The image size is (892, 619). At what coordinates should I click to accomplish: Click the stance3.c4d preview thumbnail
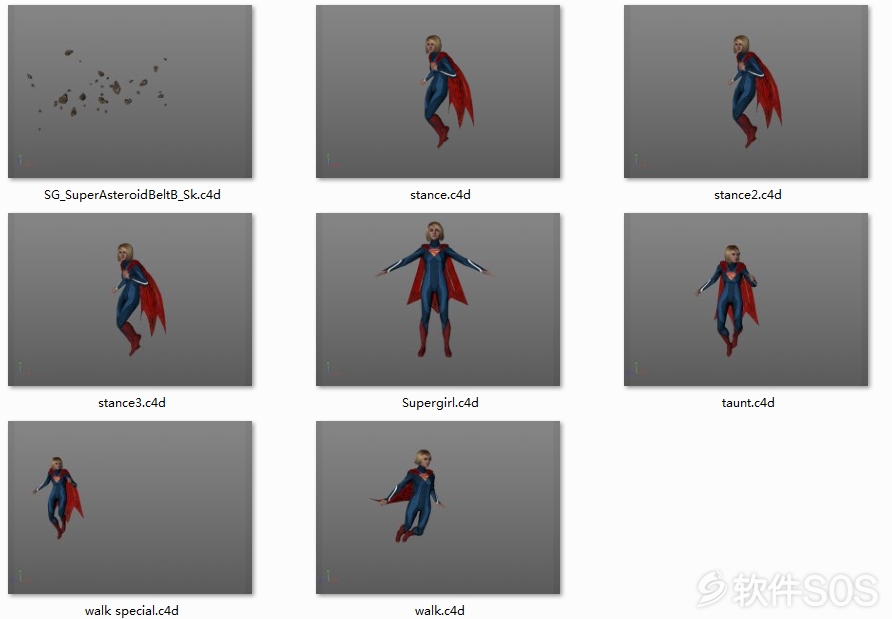[x=130, y=300]
